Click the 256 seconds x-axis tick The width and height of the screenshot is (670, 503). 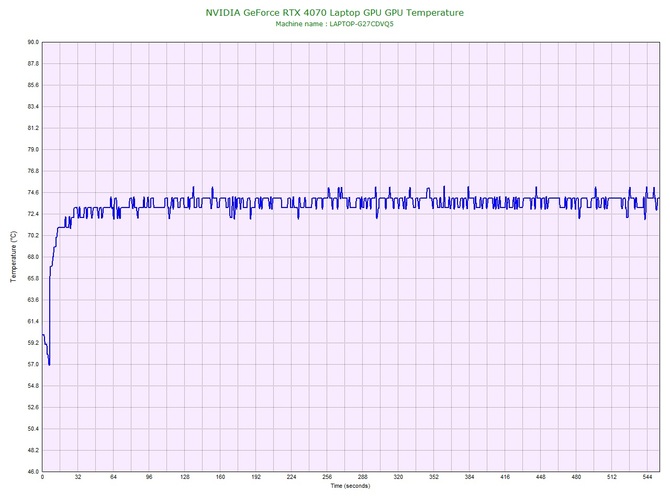327,478
